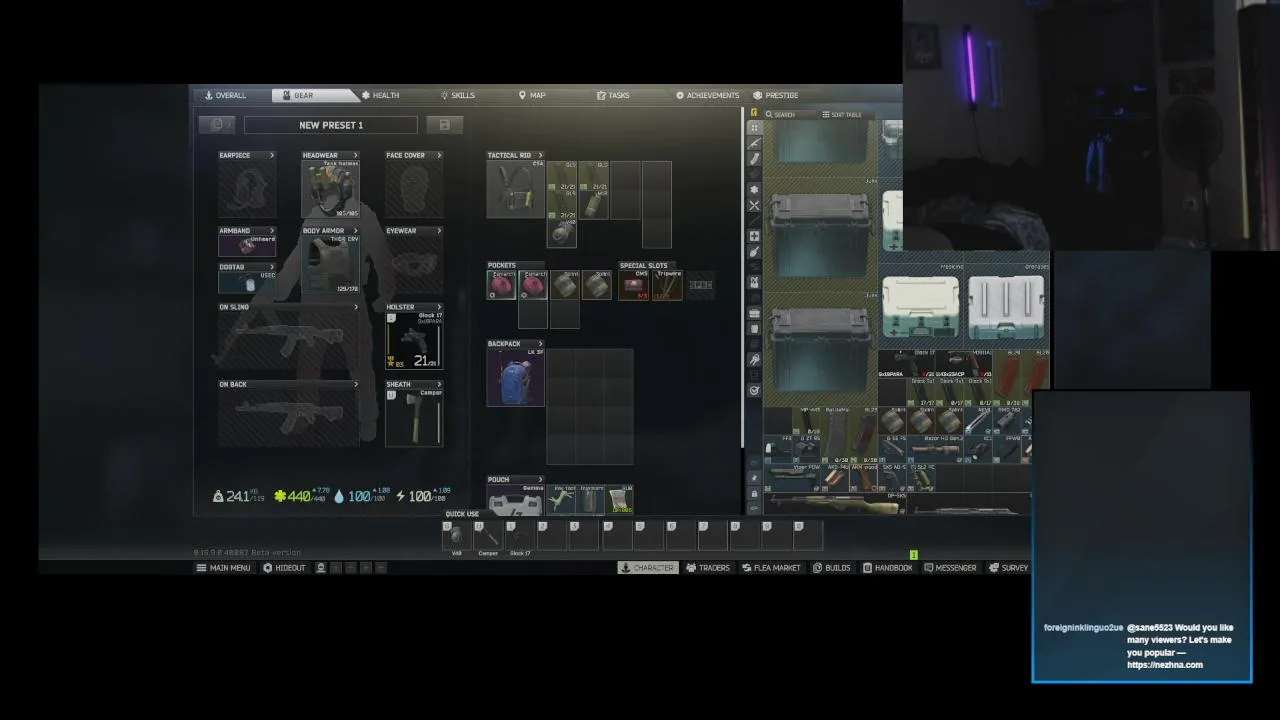Filter stash by body armor (vest icon)
This screenshot has width=1280, height=720.
pyautogui.click(x=754, y=282)
